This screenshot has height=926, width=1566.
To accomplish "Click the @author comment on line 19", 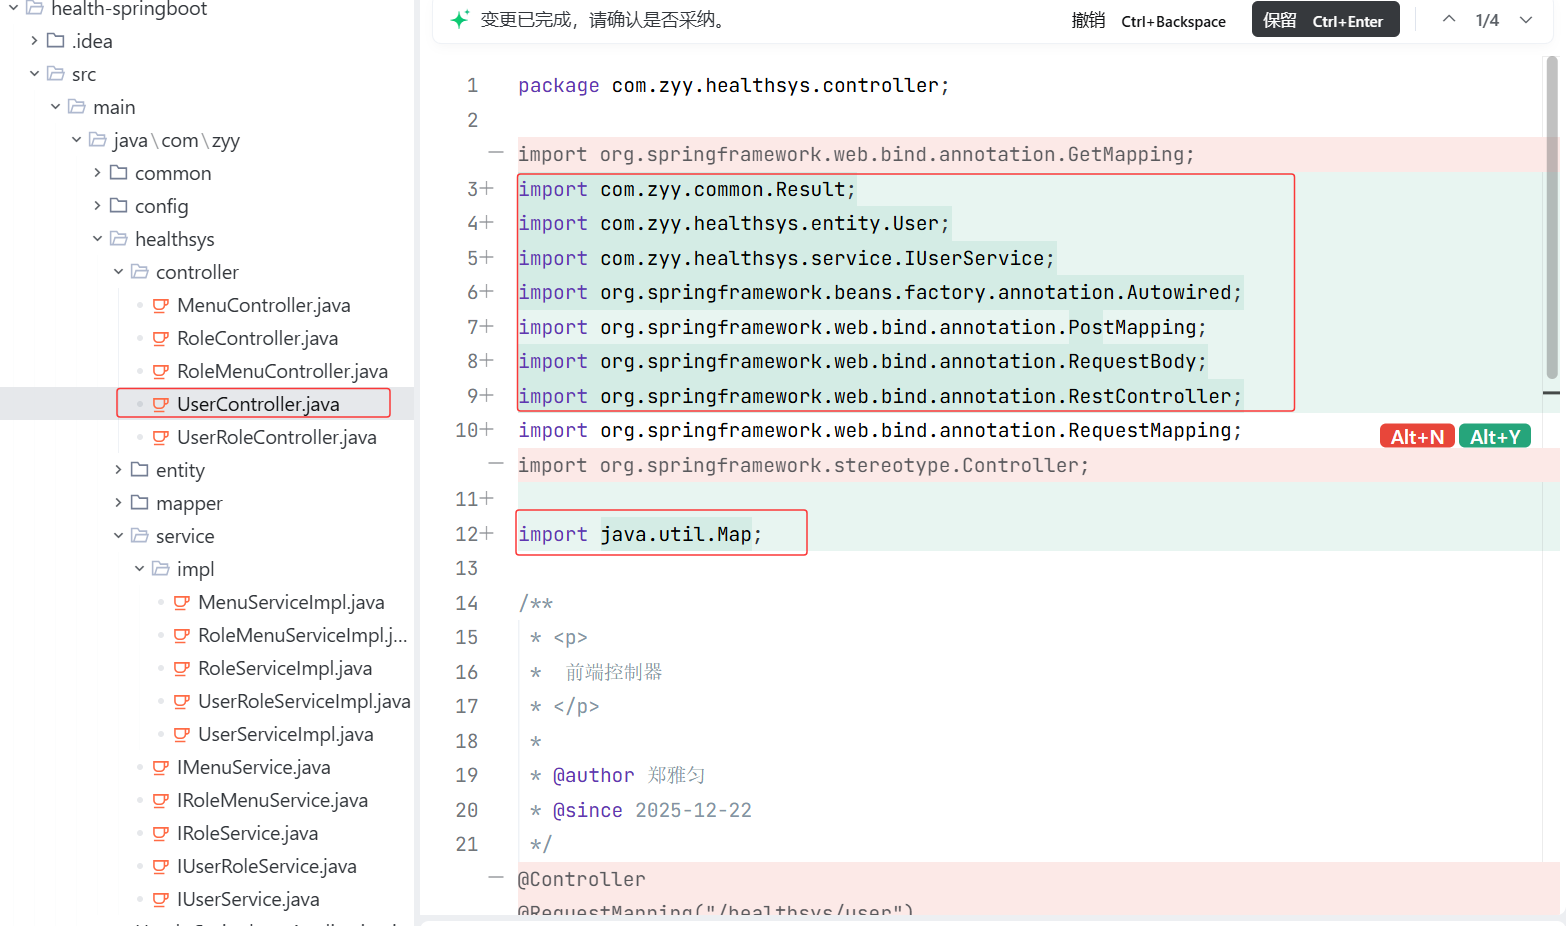I will point(618,775).
